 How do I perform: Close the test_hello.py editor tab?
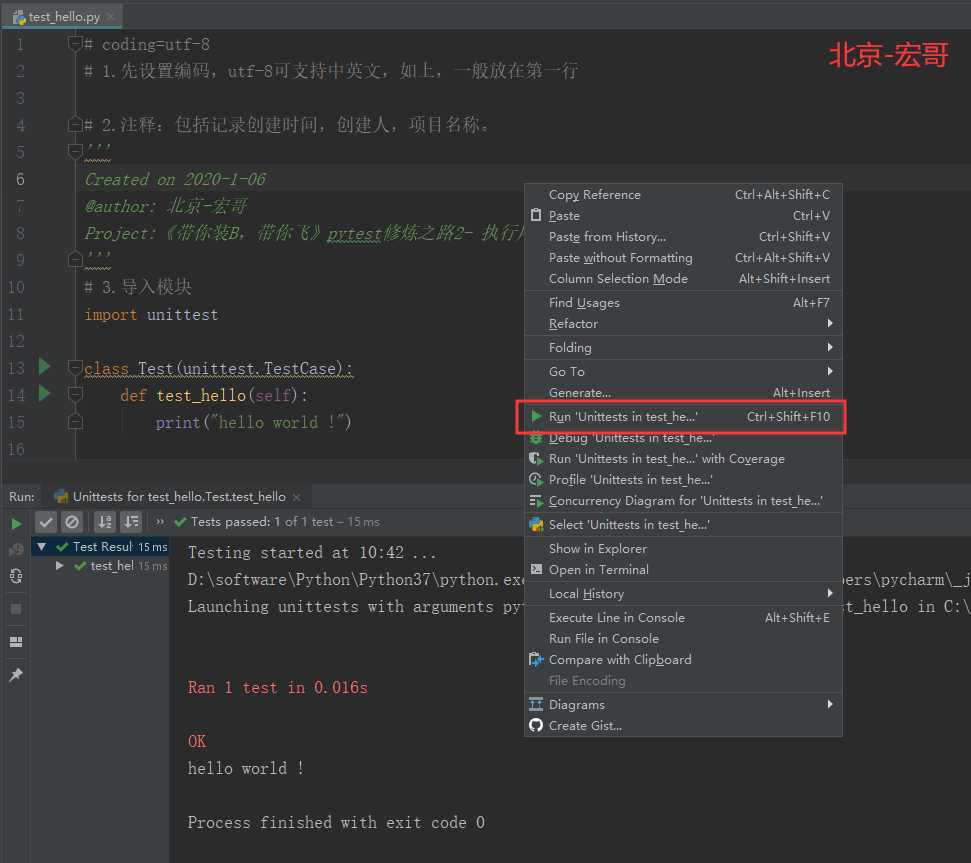(110, 16)
